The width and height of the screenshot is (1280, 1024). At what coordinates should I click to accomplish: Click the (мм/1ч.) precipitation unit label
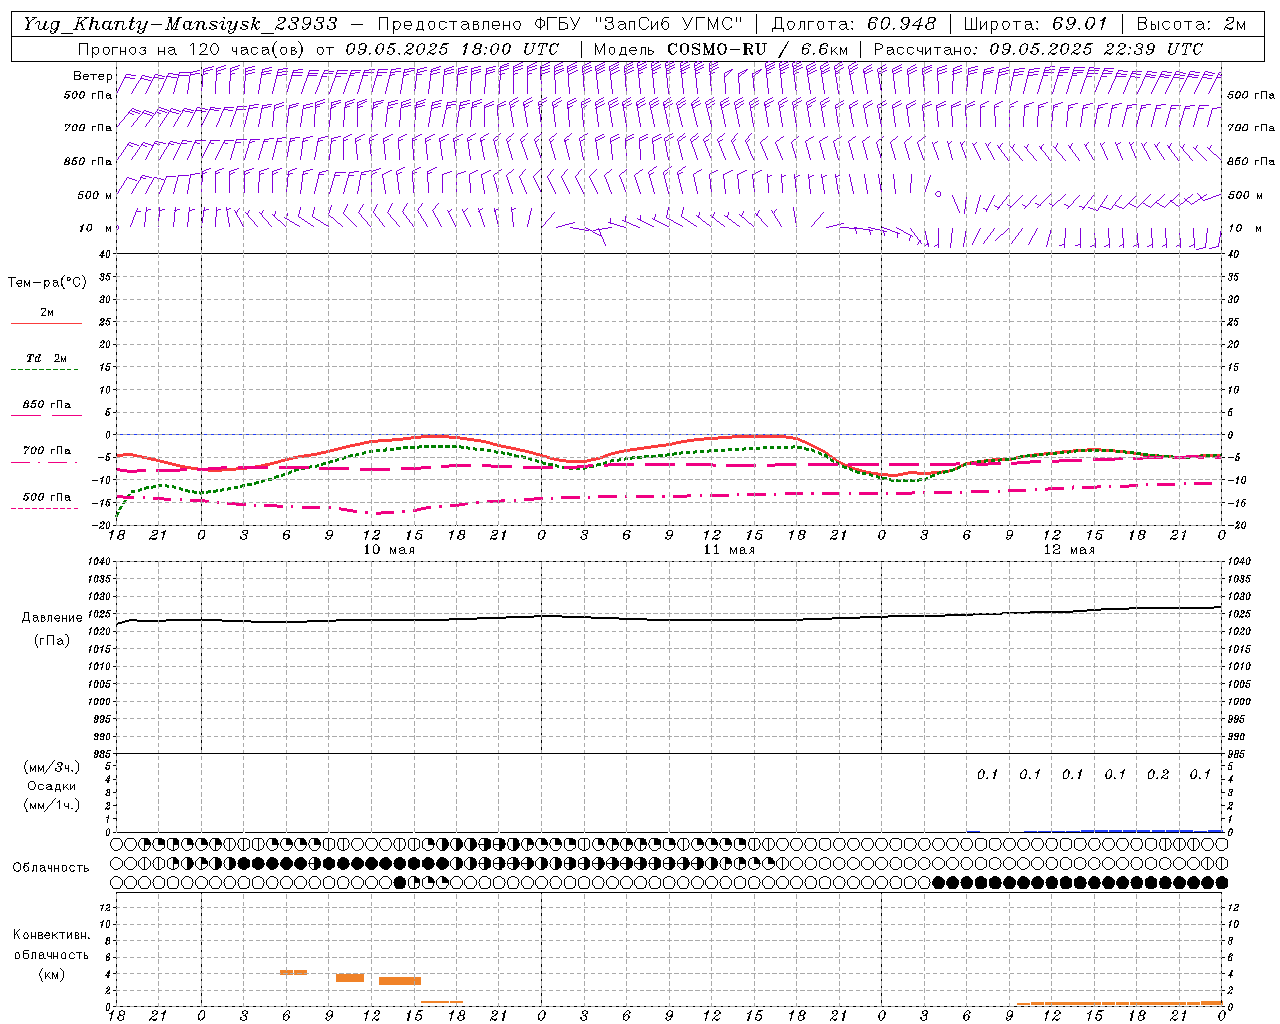pyautogui.click(x=52, y=805)
